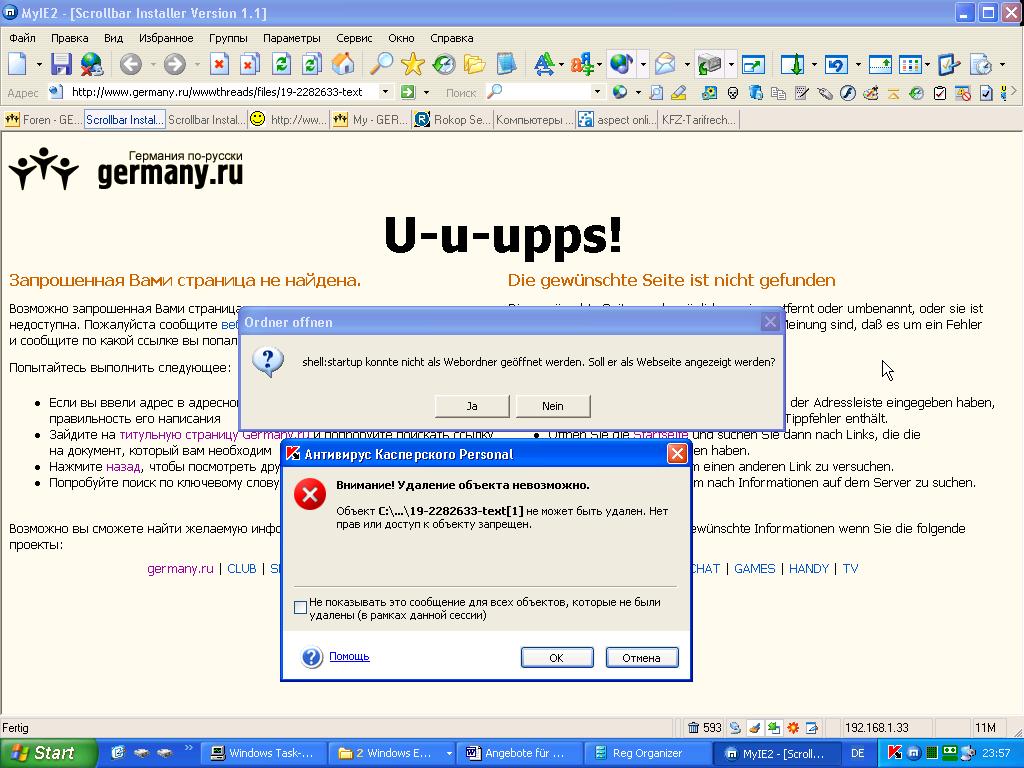This screenshot has width=1024, height=768.
Task: Follow the HANDY link
Action: pos(808,569)
